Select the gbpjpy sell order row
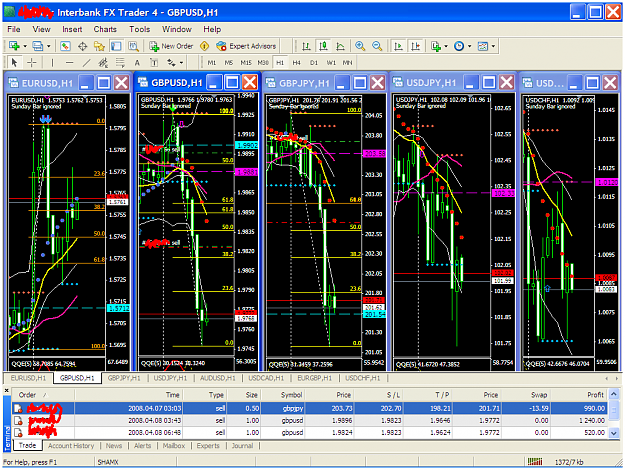The width and height of the screenshot is (625, 470). coord(310,408)
